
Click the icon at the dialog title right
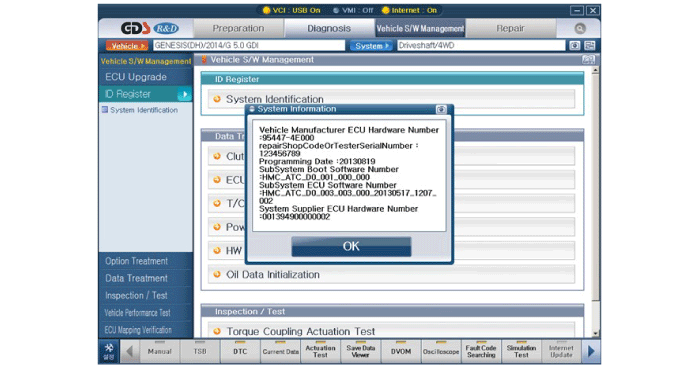coord(441,109)
